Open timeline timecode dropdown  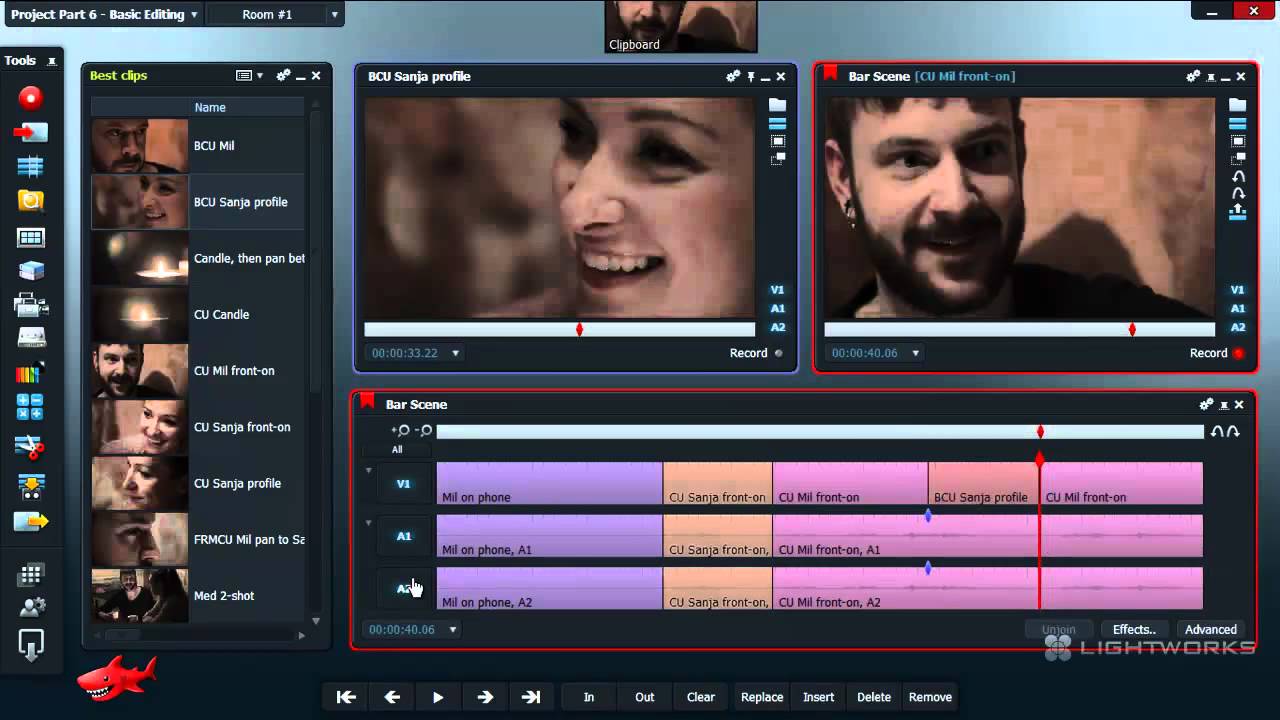click(452, 630)
